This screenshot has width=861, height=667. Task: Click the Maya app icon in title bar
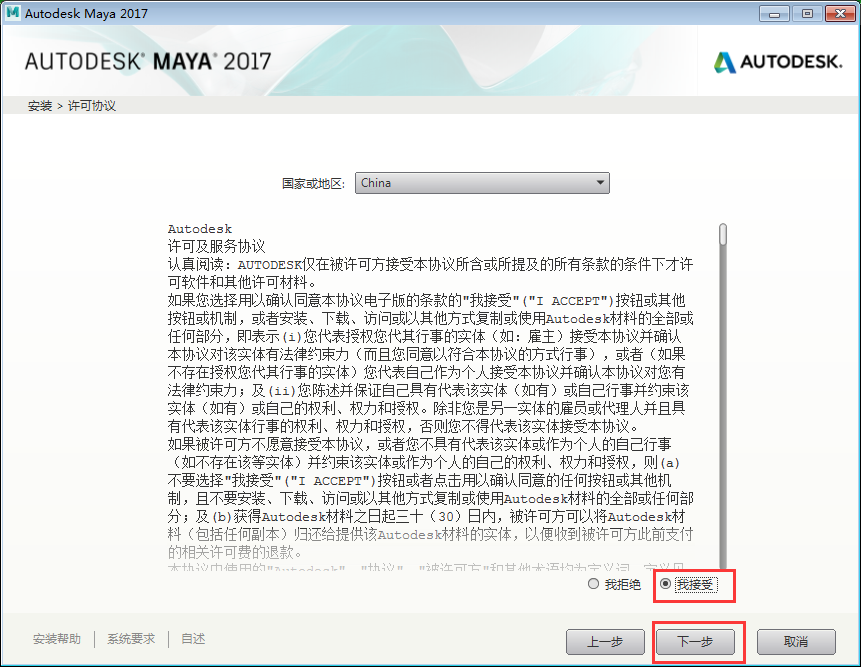click(x=12, y=13)
